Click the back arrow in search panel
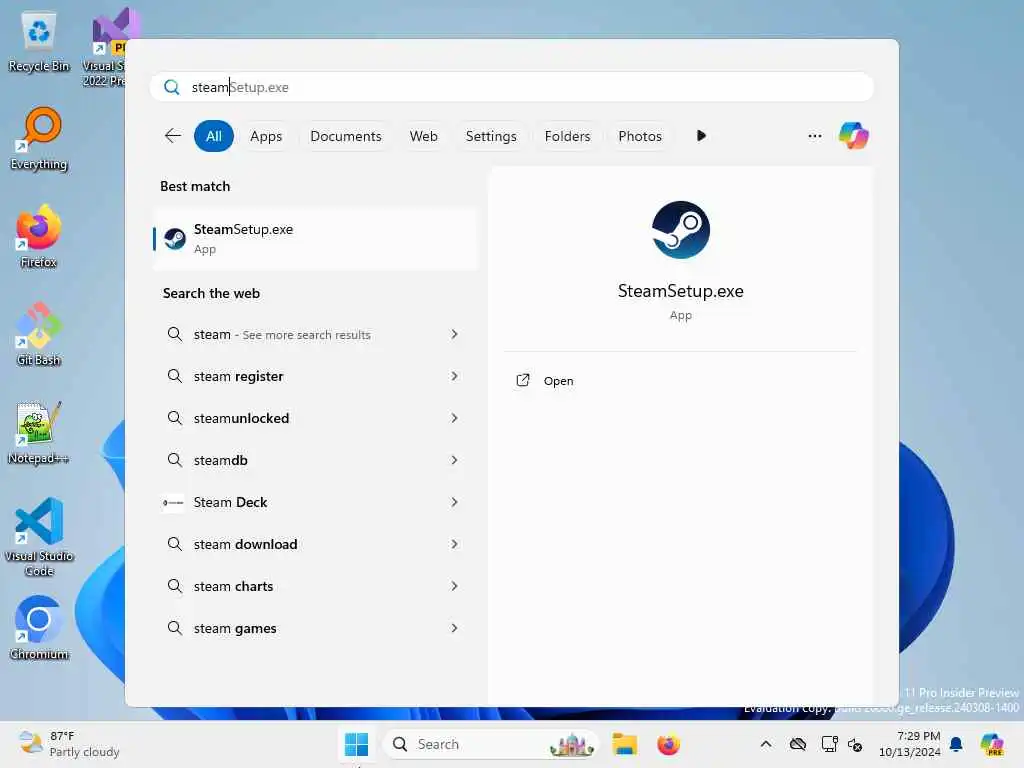The width and height of the screenshot is (1024, 768). click(x=172, y=136)
